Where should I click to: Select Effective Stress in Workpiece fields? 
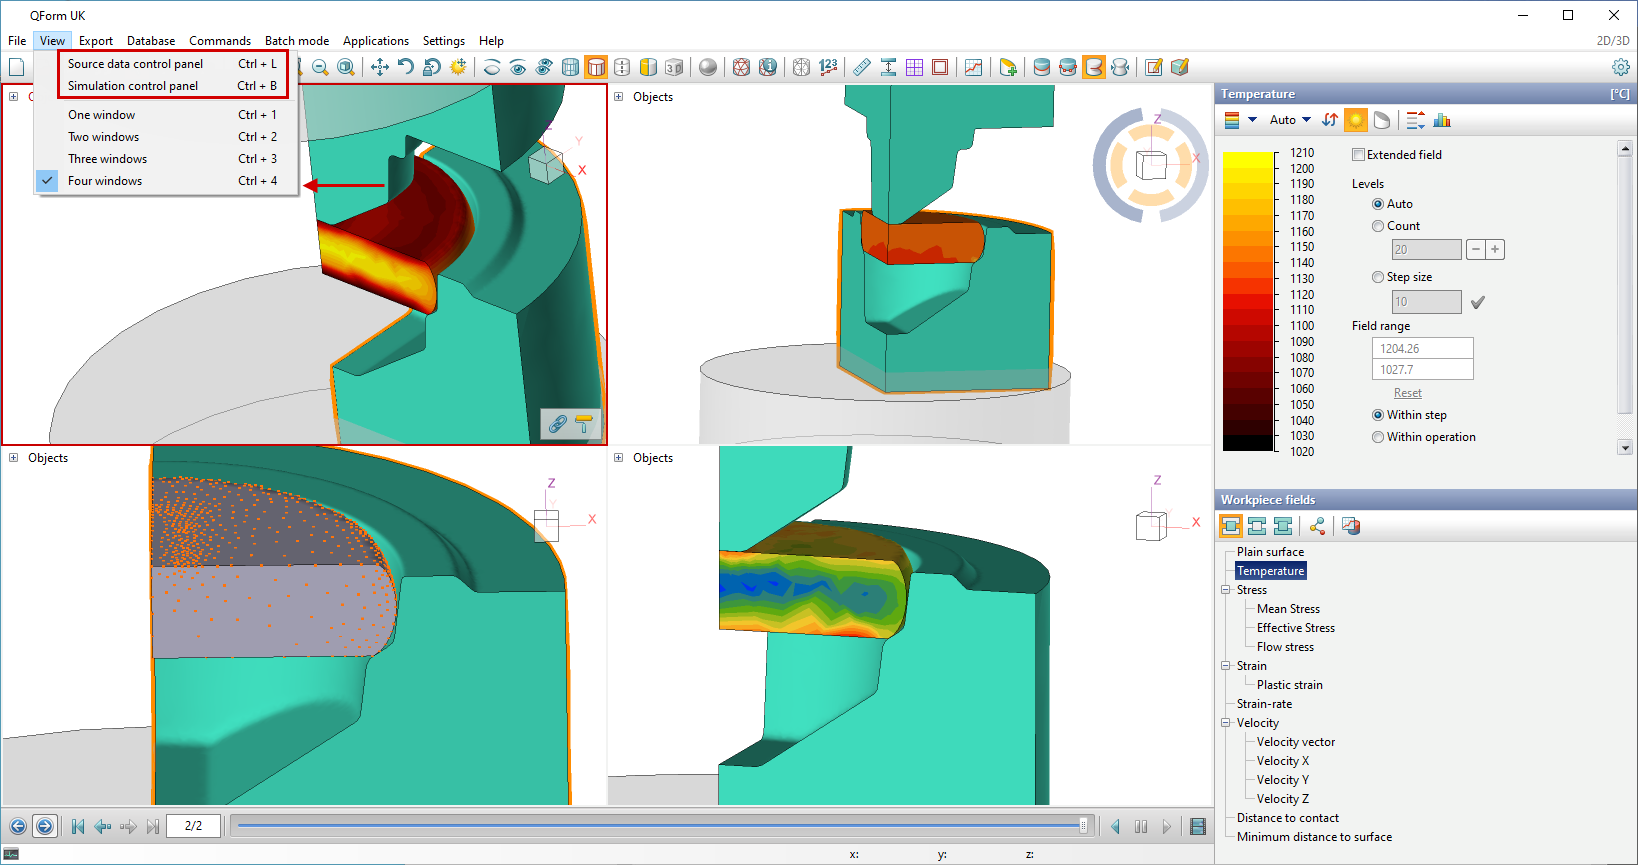click(1295, 628)
